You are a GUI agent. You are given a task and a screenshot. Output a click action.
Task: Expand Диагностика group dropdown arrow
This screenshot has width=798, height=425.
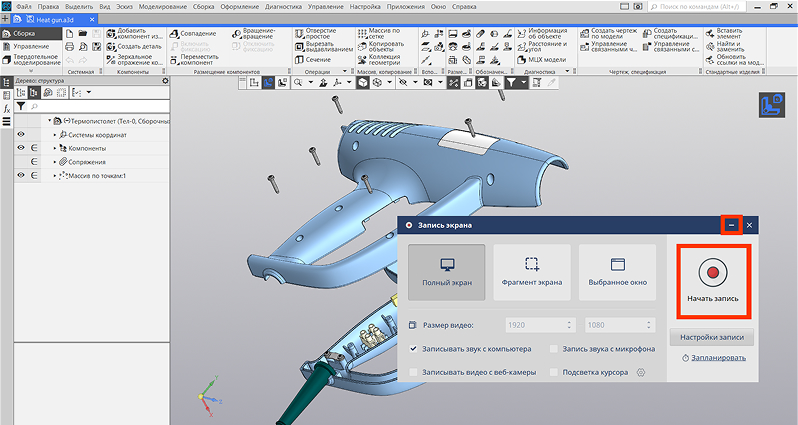pyautogui.click(x=567, y=72)
